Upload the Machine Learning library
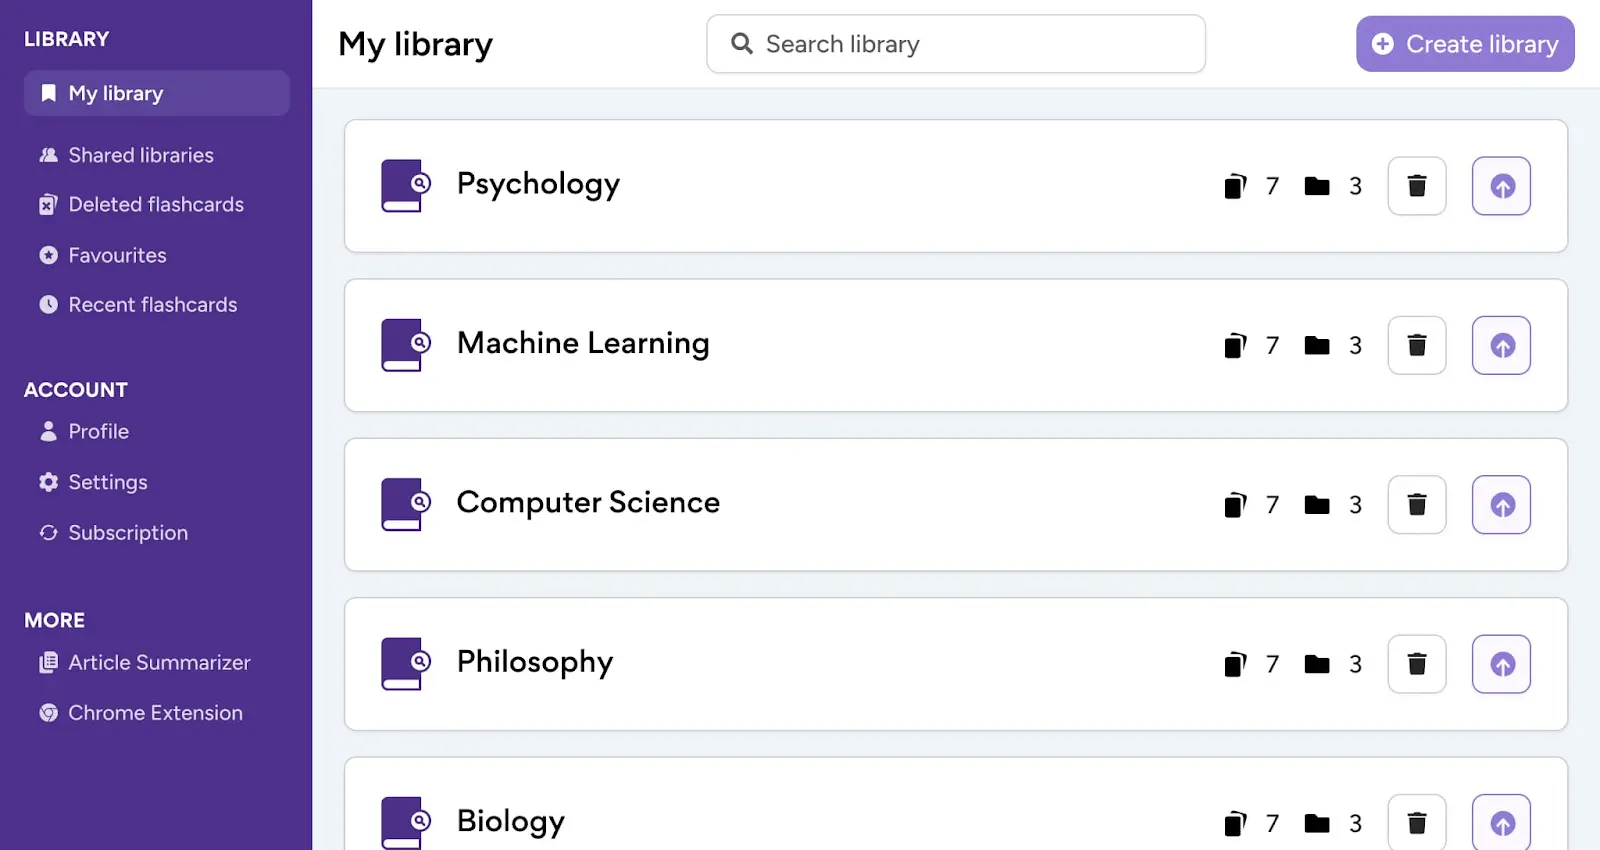Image resolution: width=1600 pixels, height=850 pixels. [1501, 345]
